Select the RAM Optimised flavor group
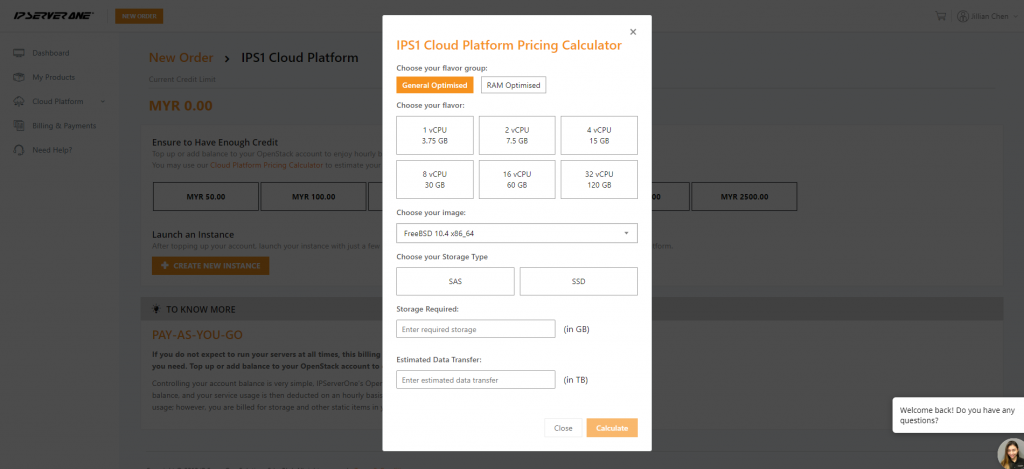1024x469 pixels. [x=513, y=86]
